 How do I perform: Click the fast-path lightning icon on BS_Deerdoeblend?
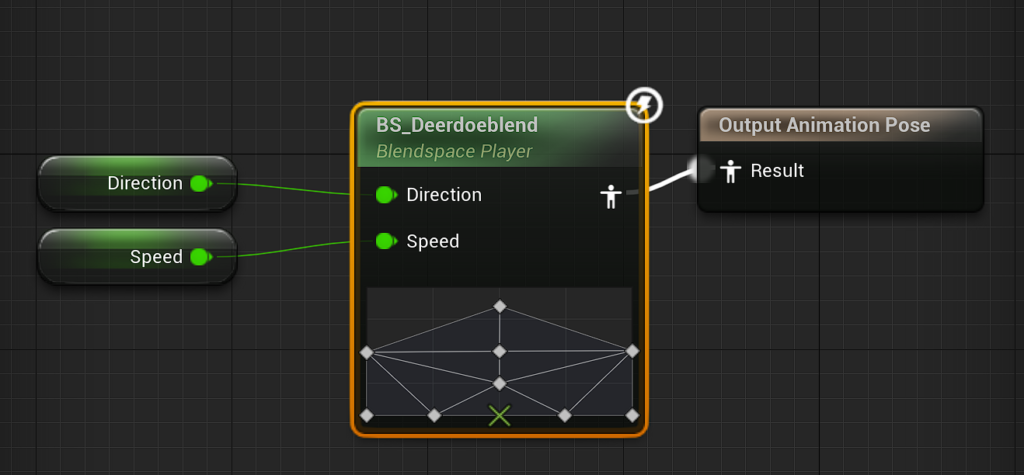tap(644, 105)
